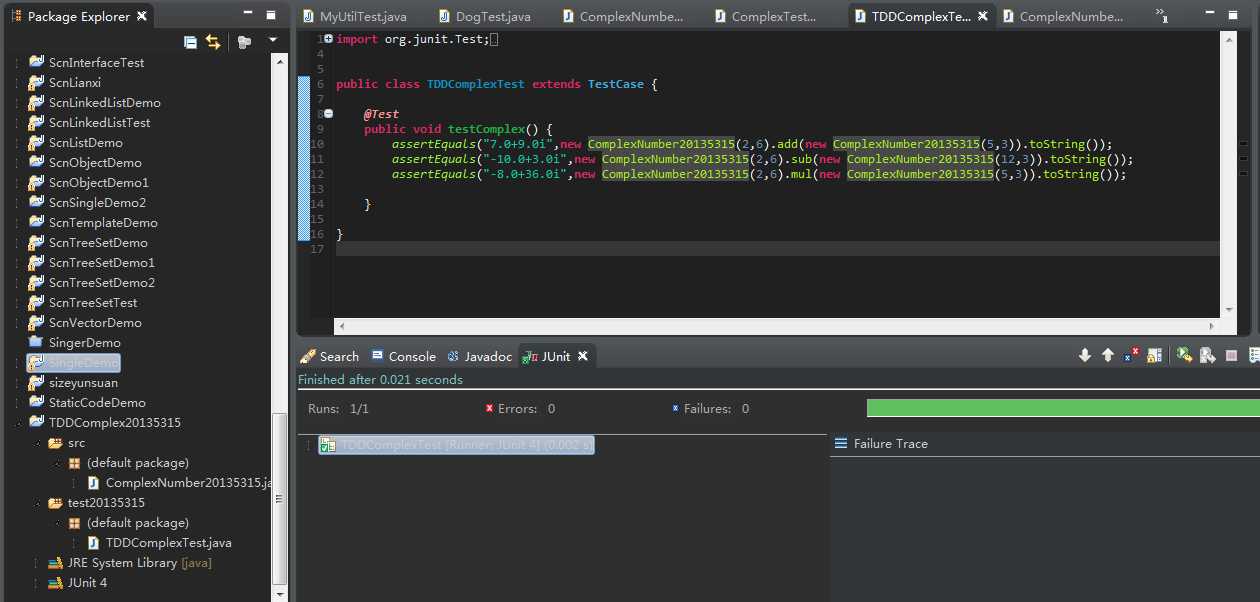Open JUnit test run history
This screenshot has height=602, width=1260.
pyautogui.click(x=1253, y=355)
